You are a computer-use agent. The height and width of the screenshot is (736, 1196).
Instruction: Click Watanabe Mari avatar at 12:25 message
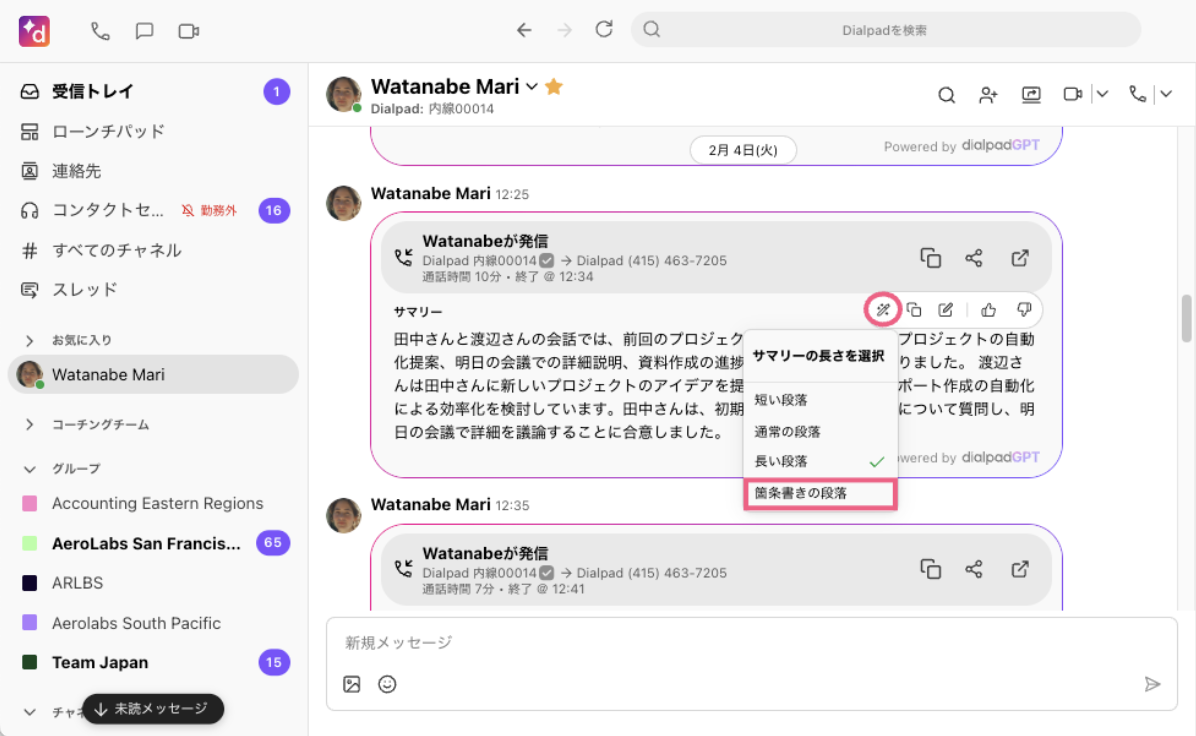(343, 203)
